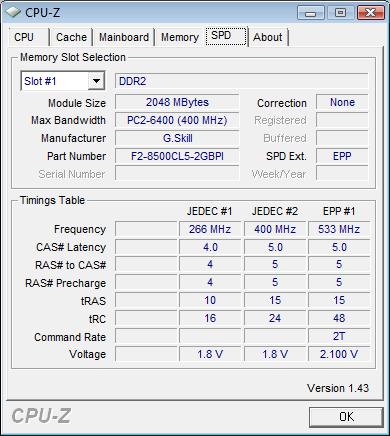The image size is (390, 436).
Task: Click the empty Week/Year field
Action: (342, 174)
